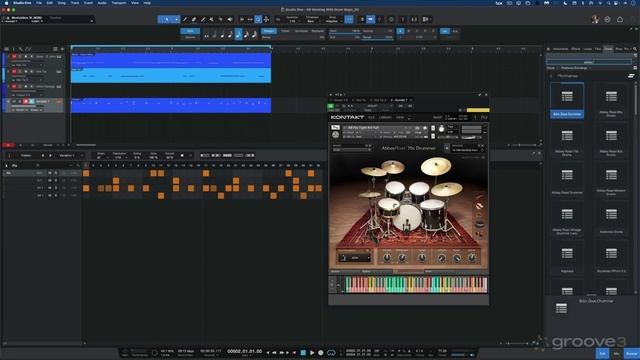
Task: Select the Arrow tool in the toolbar
Action: [167, 19]
